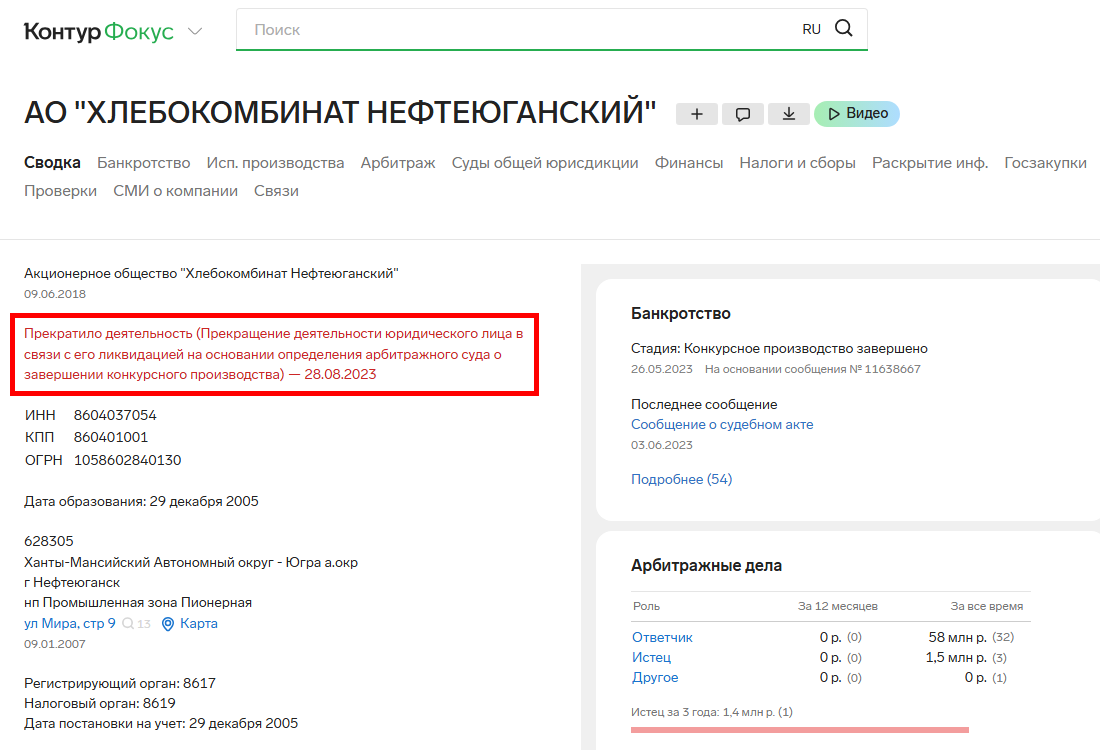Switch to the Госзакупки tab
Viewport: 1100px width, 750px height.
(1045, 163)
